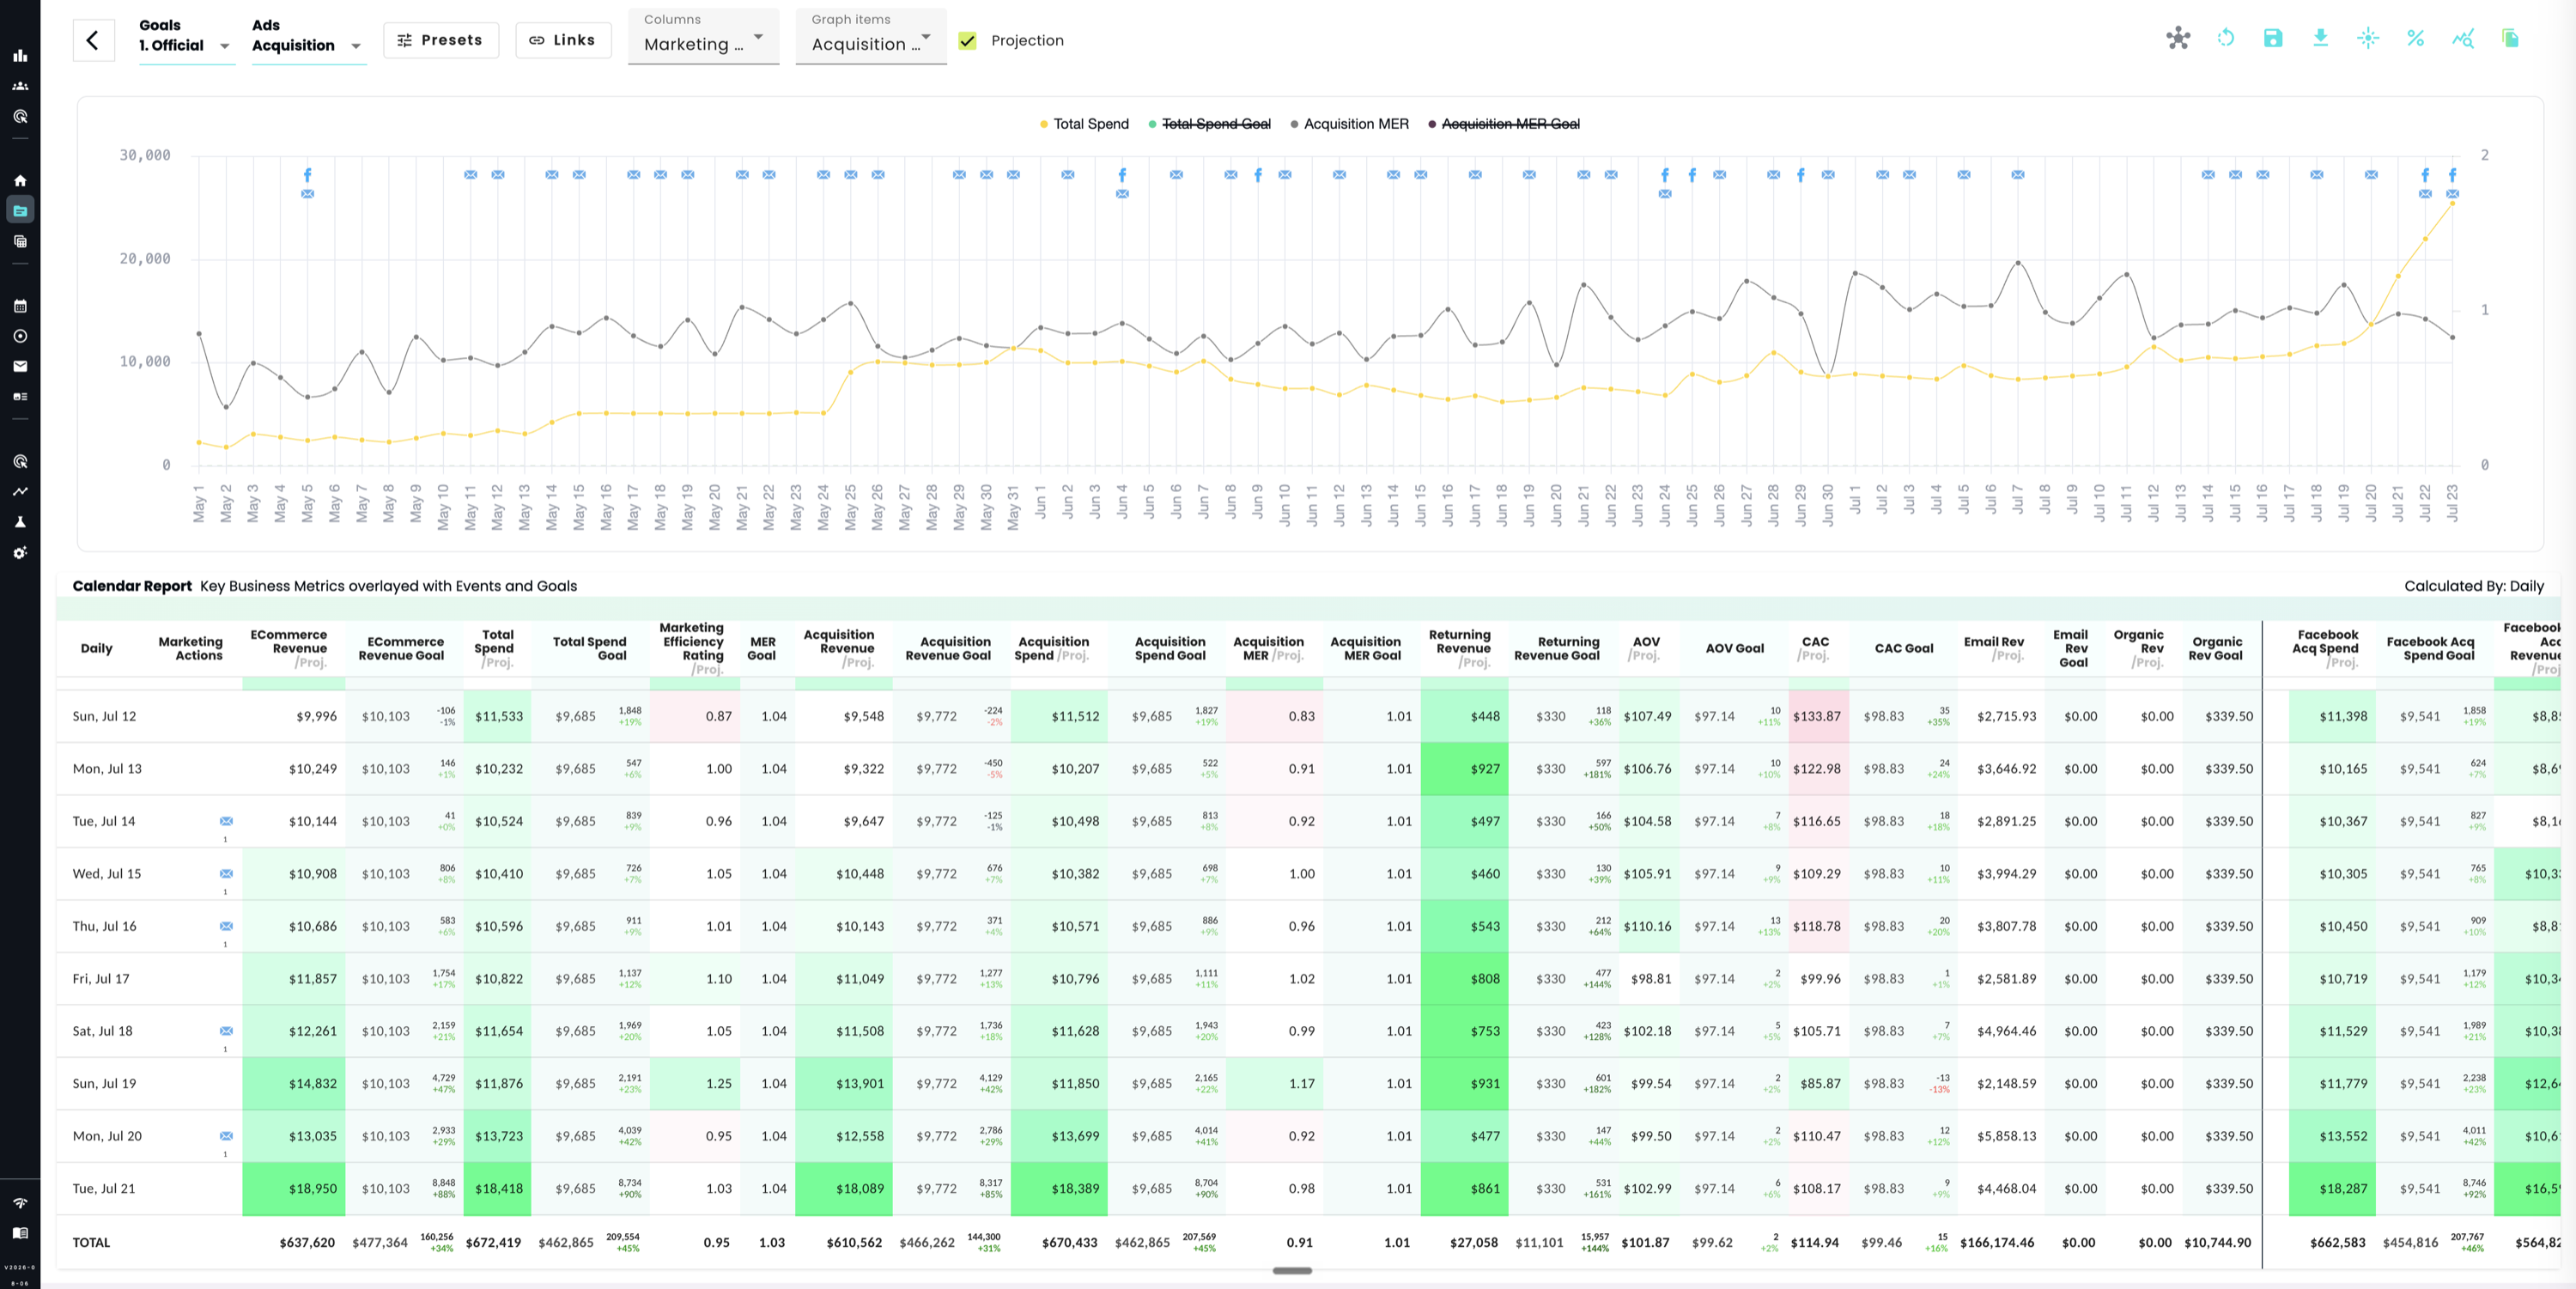Image resolution: width=2576 pixels, height=1289 pixels.
Task: Select the highlighted folder sidebar icon
Action: [x=20, y=210]
